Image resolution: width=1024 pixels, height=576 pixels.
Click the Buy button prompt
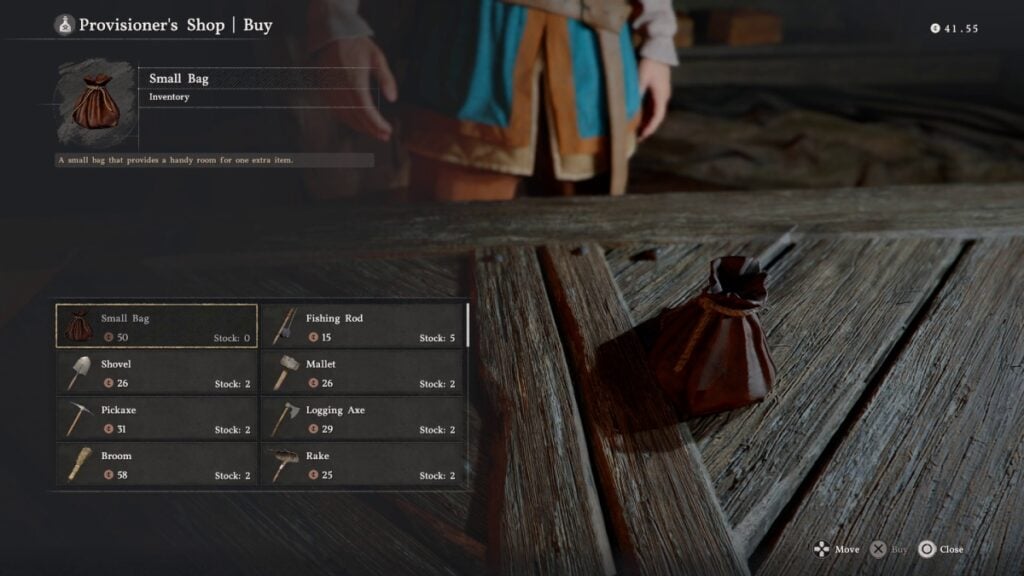889,549
